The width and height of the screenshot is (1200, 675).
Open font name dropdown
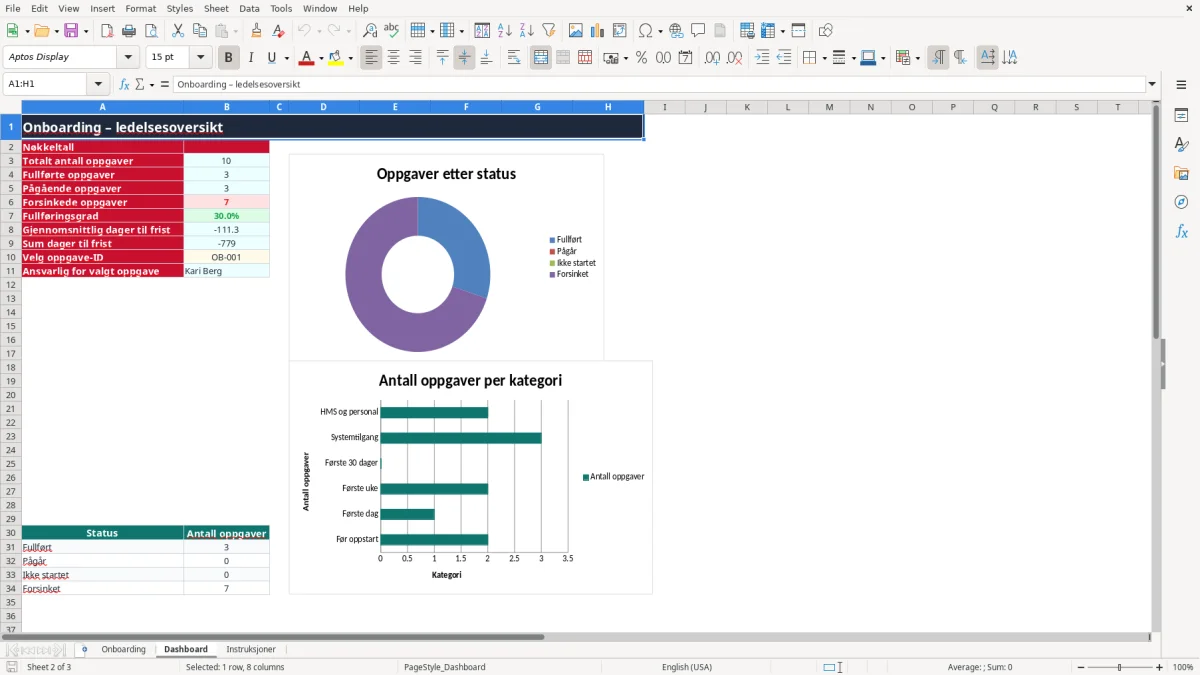click(128, 58)
